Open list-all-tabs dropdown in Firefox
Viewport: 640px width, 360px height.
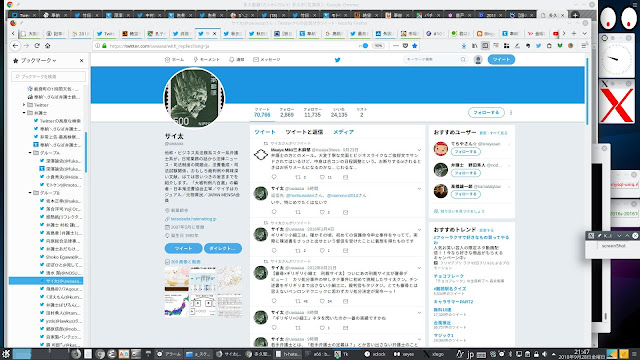tap(584, 33)
